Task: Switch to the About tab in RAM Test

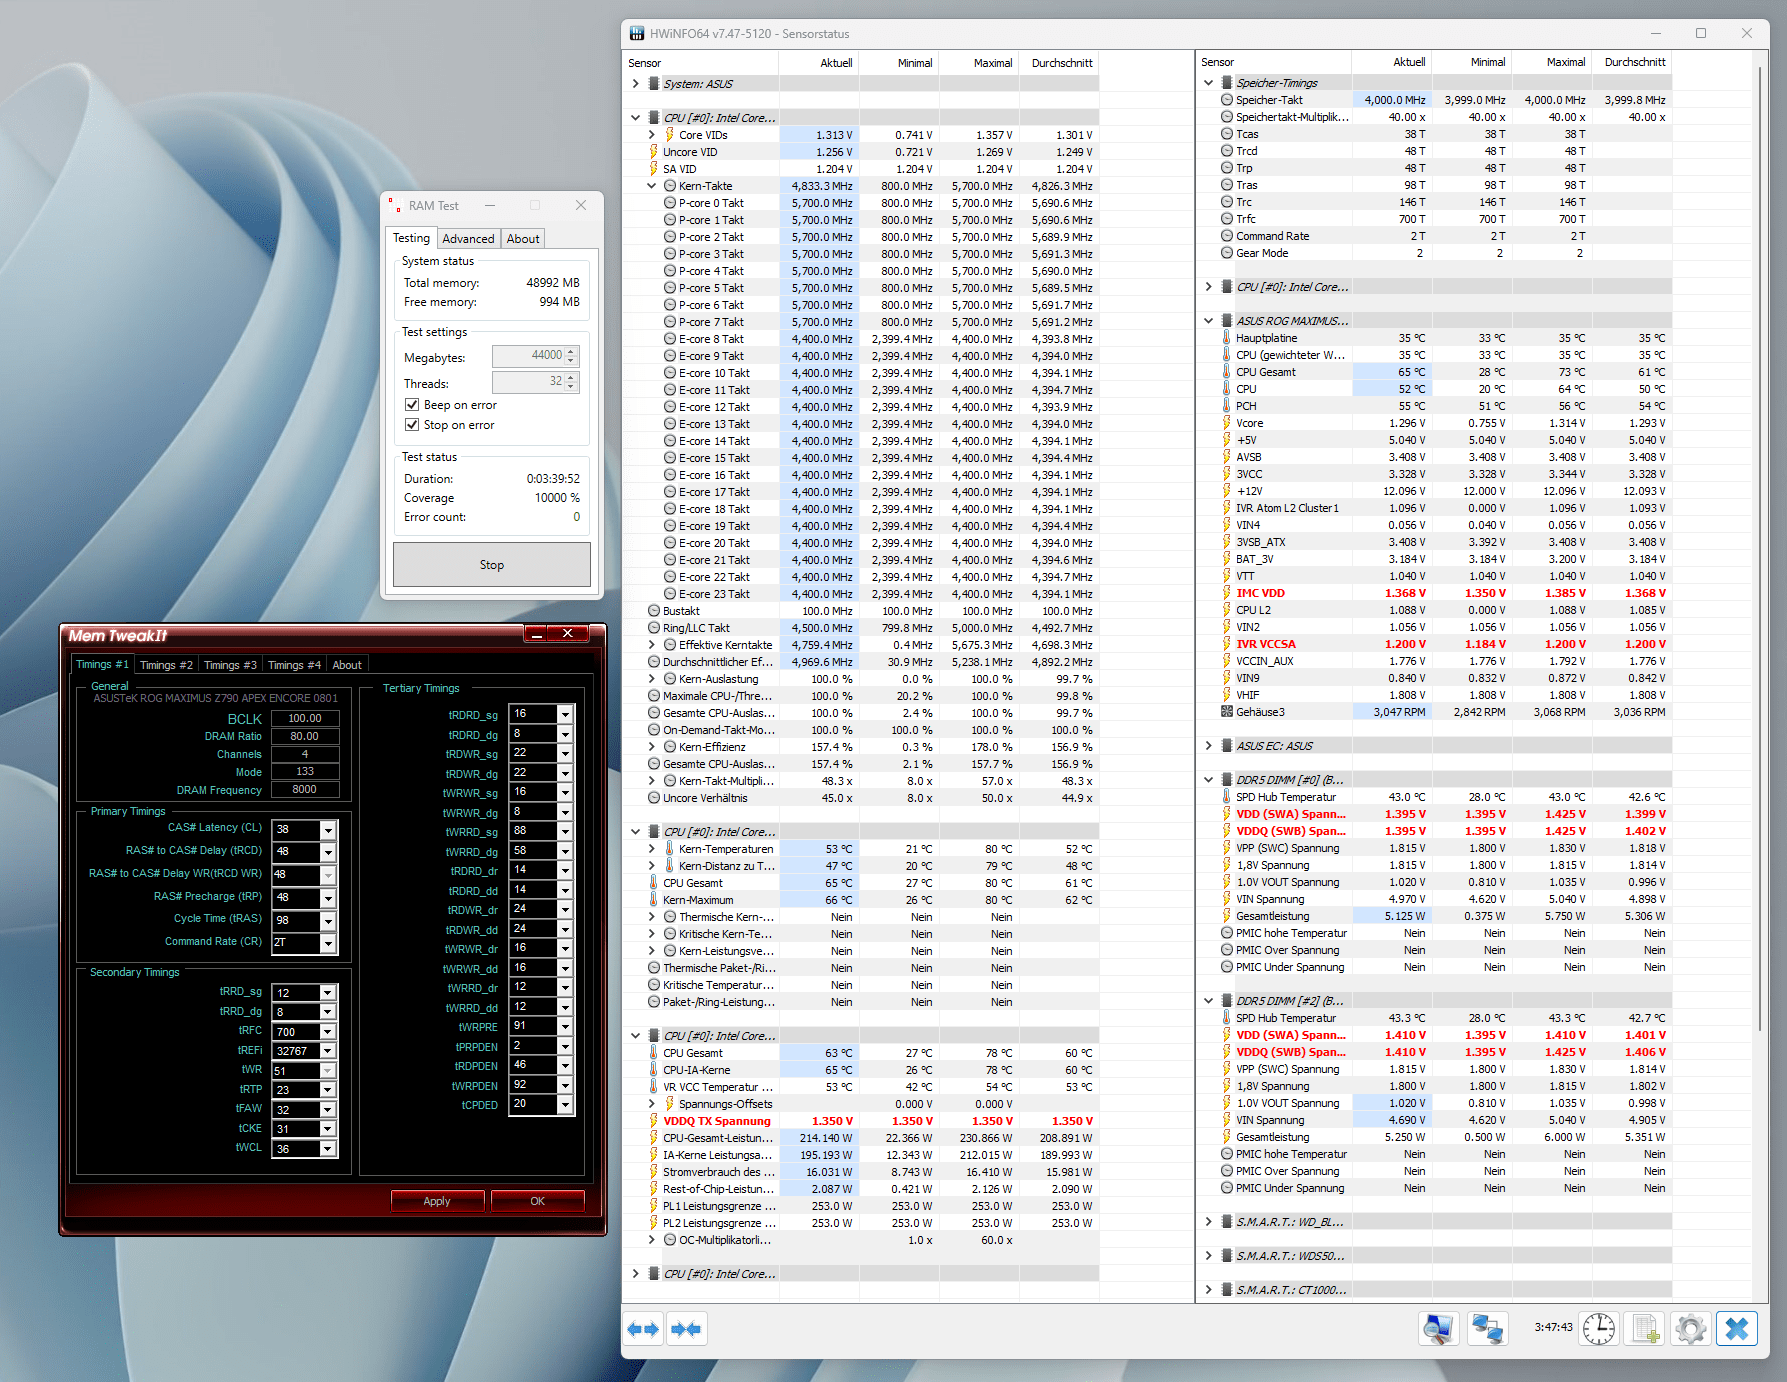Action: point(523,239)
